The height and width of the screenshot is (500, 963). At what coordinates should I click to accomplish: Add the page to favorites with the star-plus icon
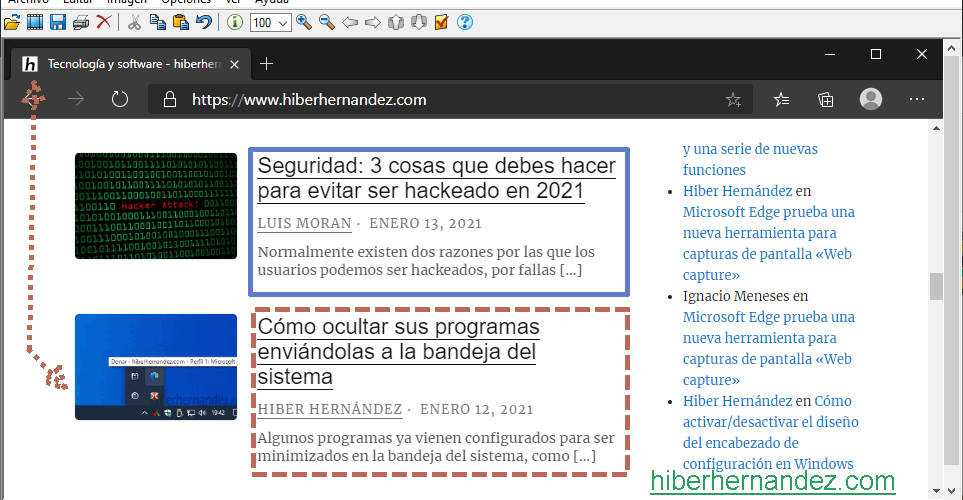tap(733, 100)
